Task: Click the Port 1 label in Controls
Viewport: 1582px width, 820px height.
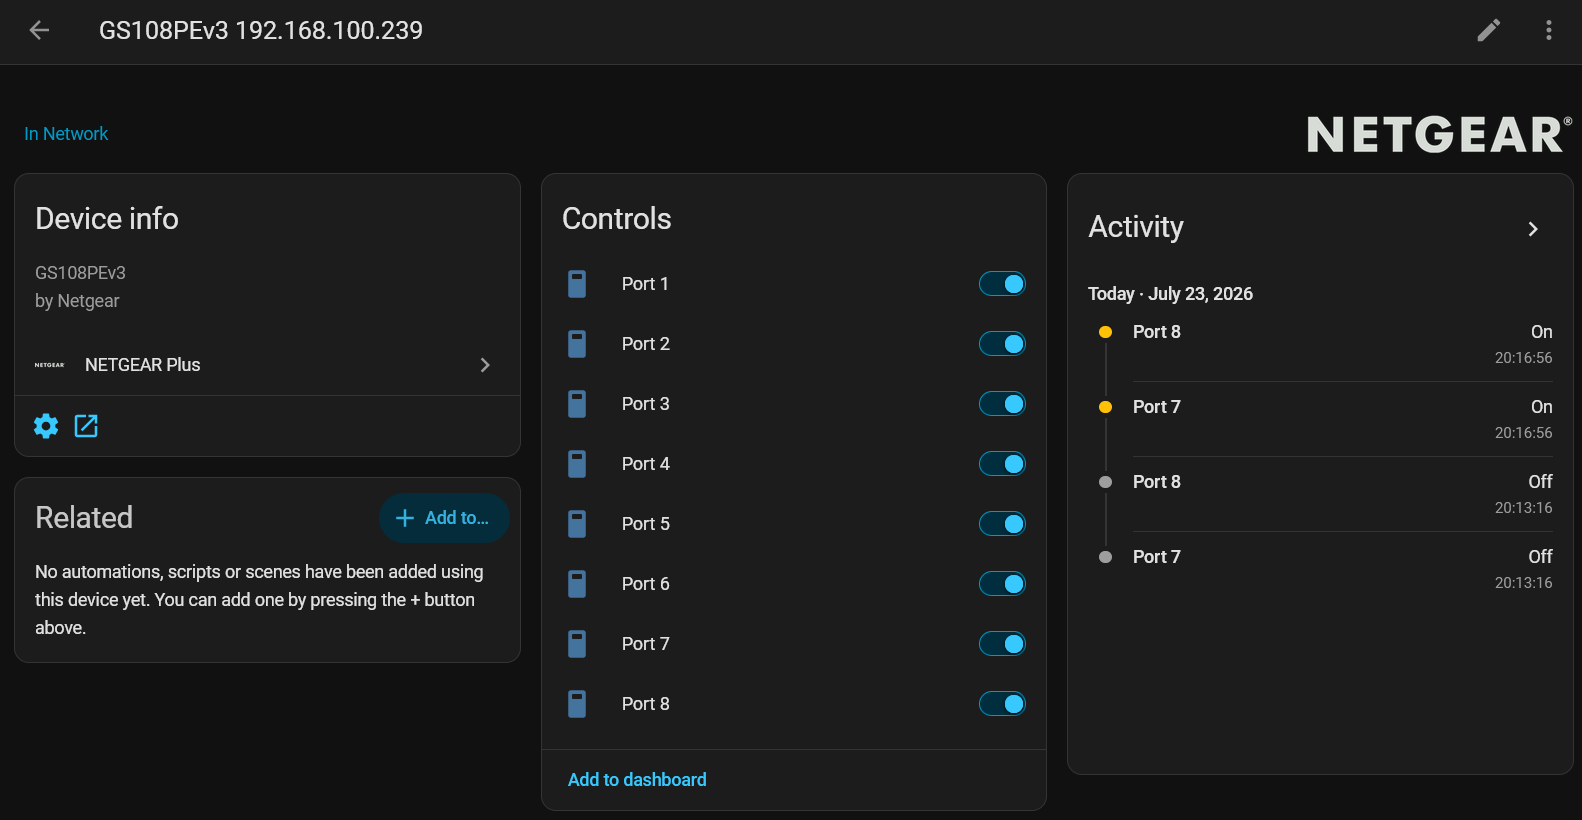Action: [x=645, y=284]
